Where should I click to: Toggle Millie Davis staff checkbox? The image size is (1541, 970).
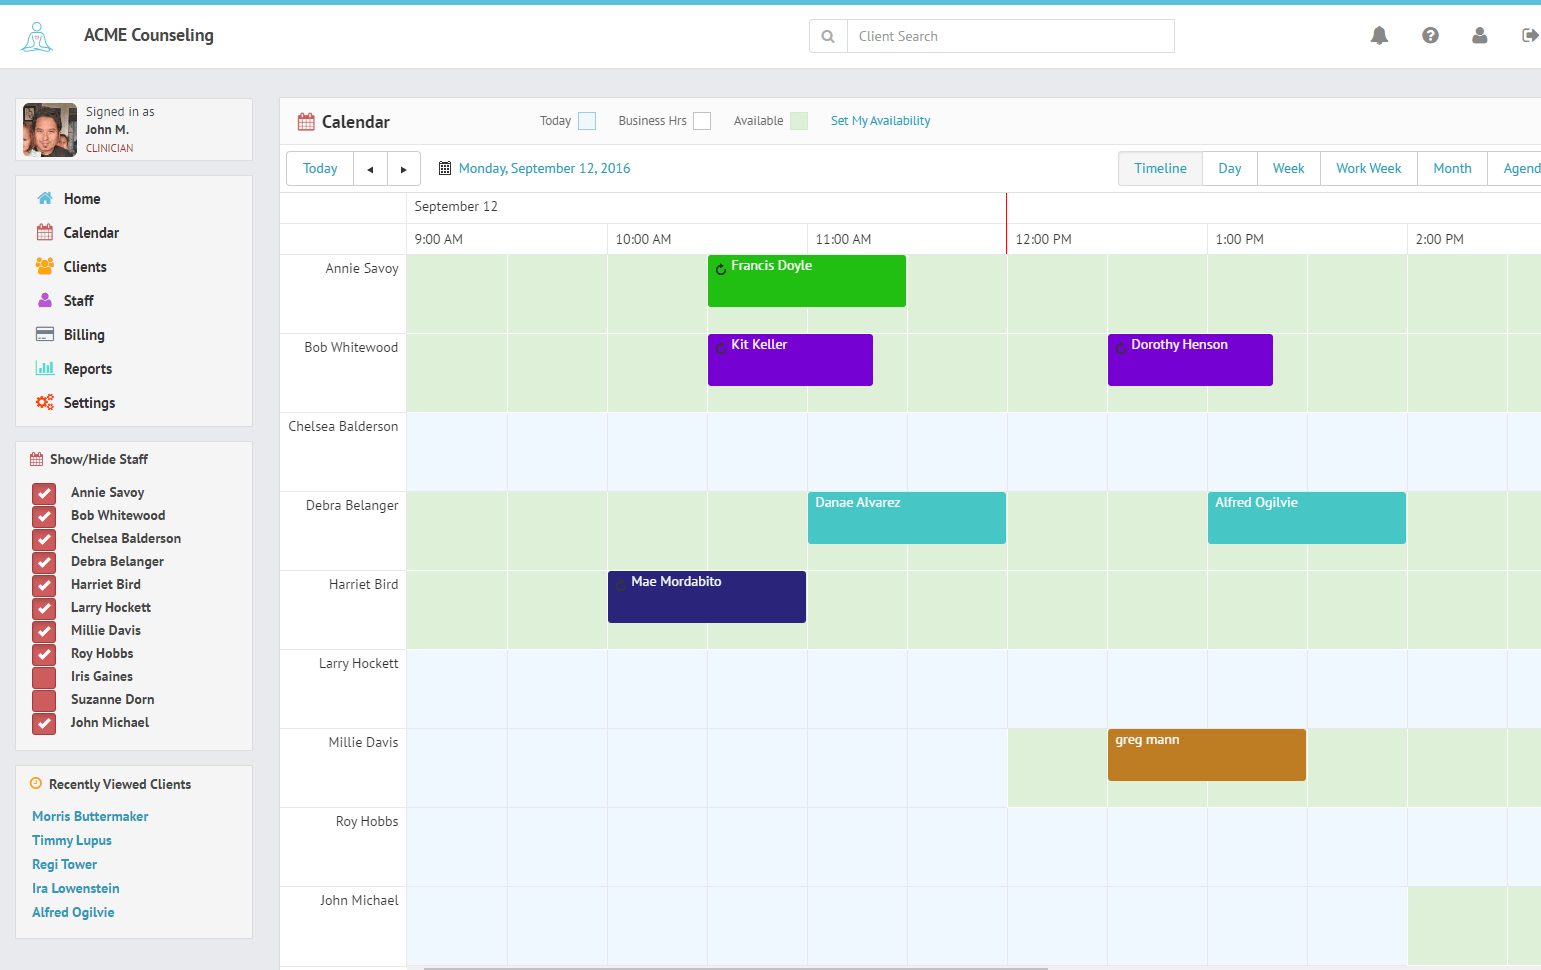point(44,631)
